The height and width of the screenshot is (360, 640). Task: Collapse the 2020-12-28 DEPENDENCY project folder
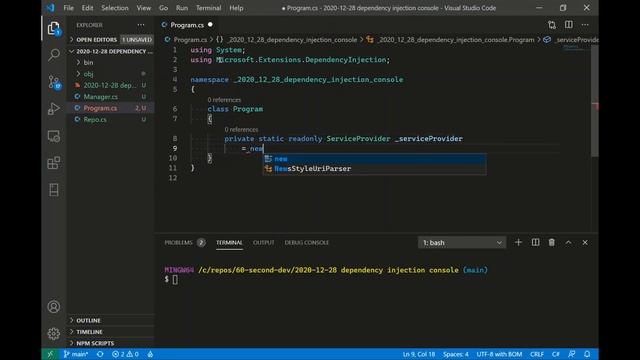(111, 51)
